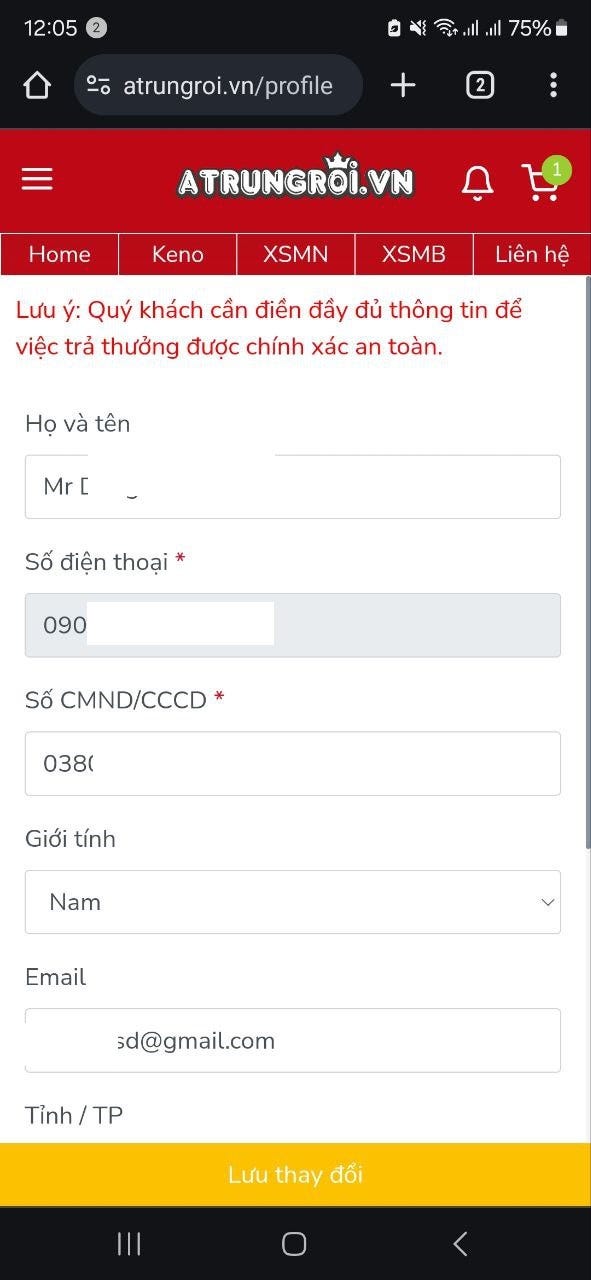
Task: Tap the Android back navigation button
Action: coord(459,1243)
